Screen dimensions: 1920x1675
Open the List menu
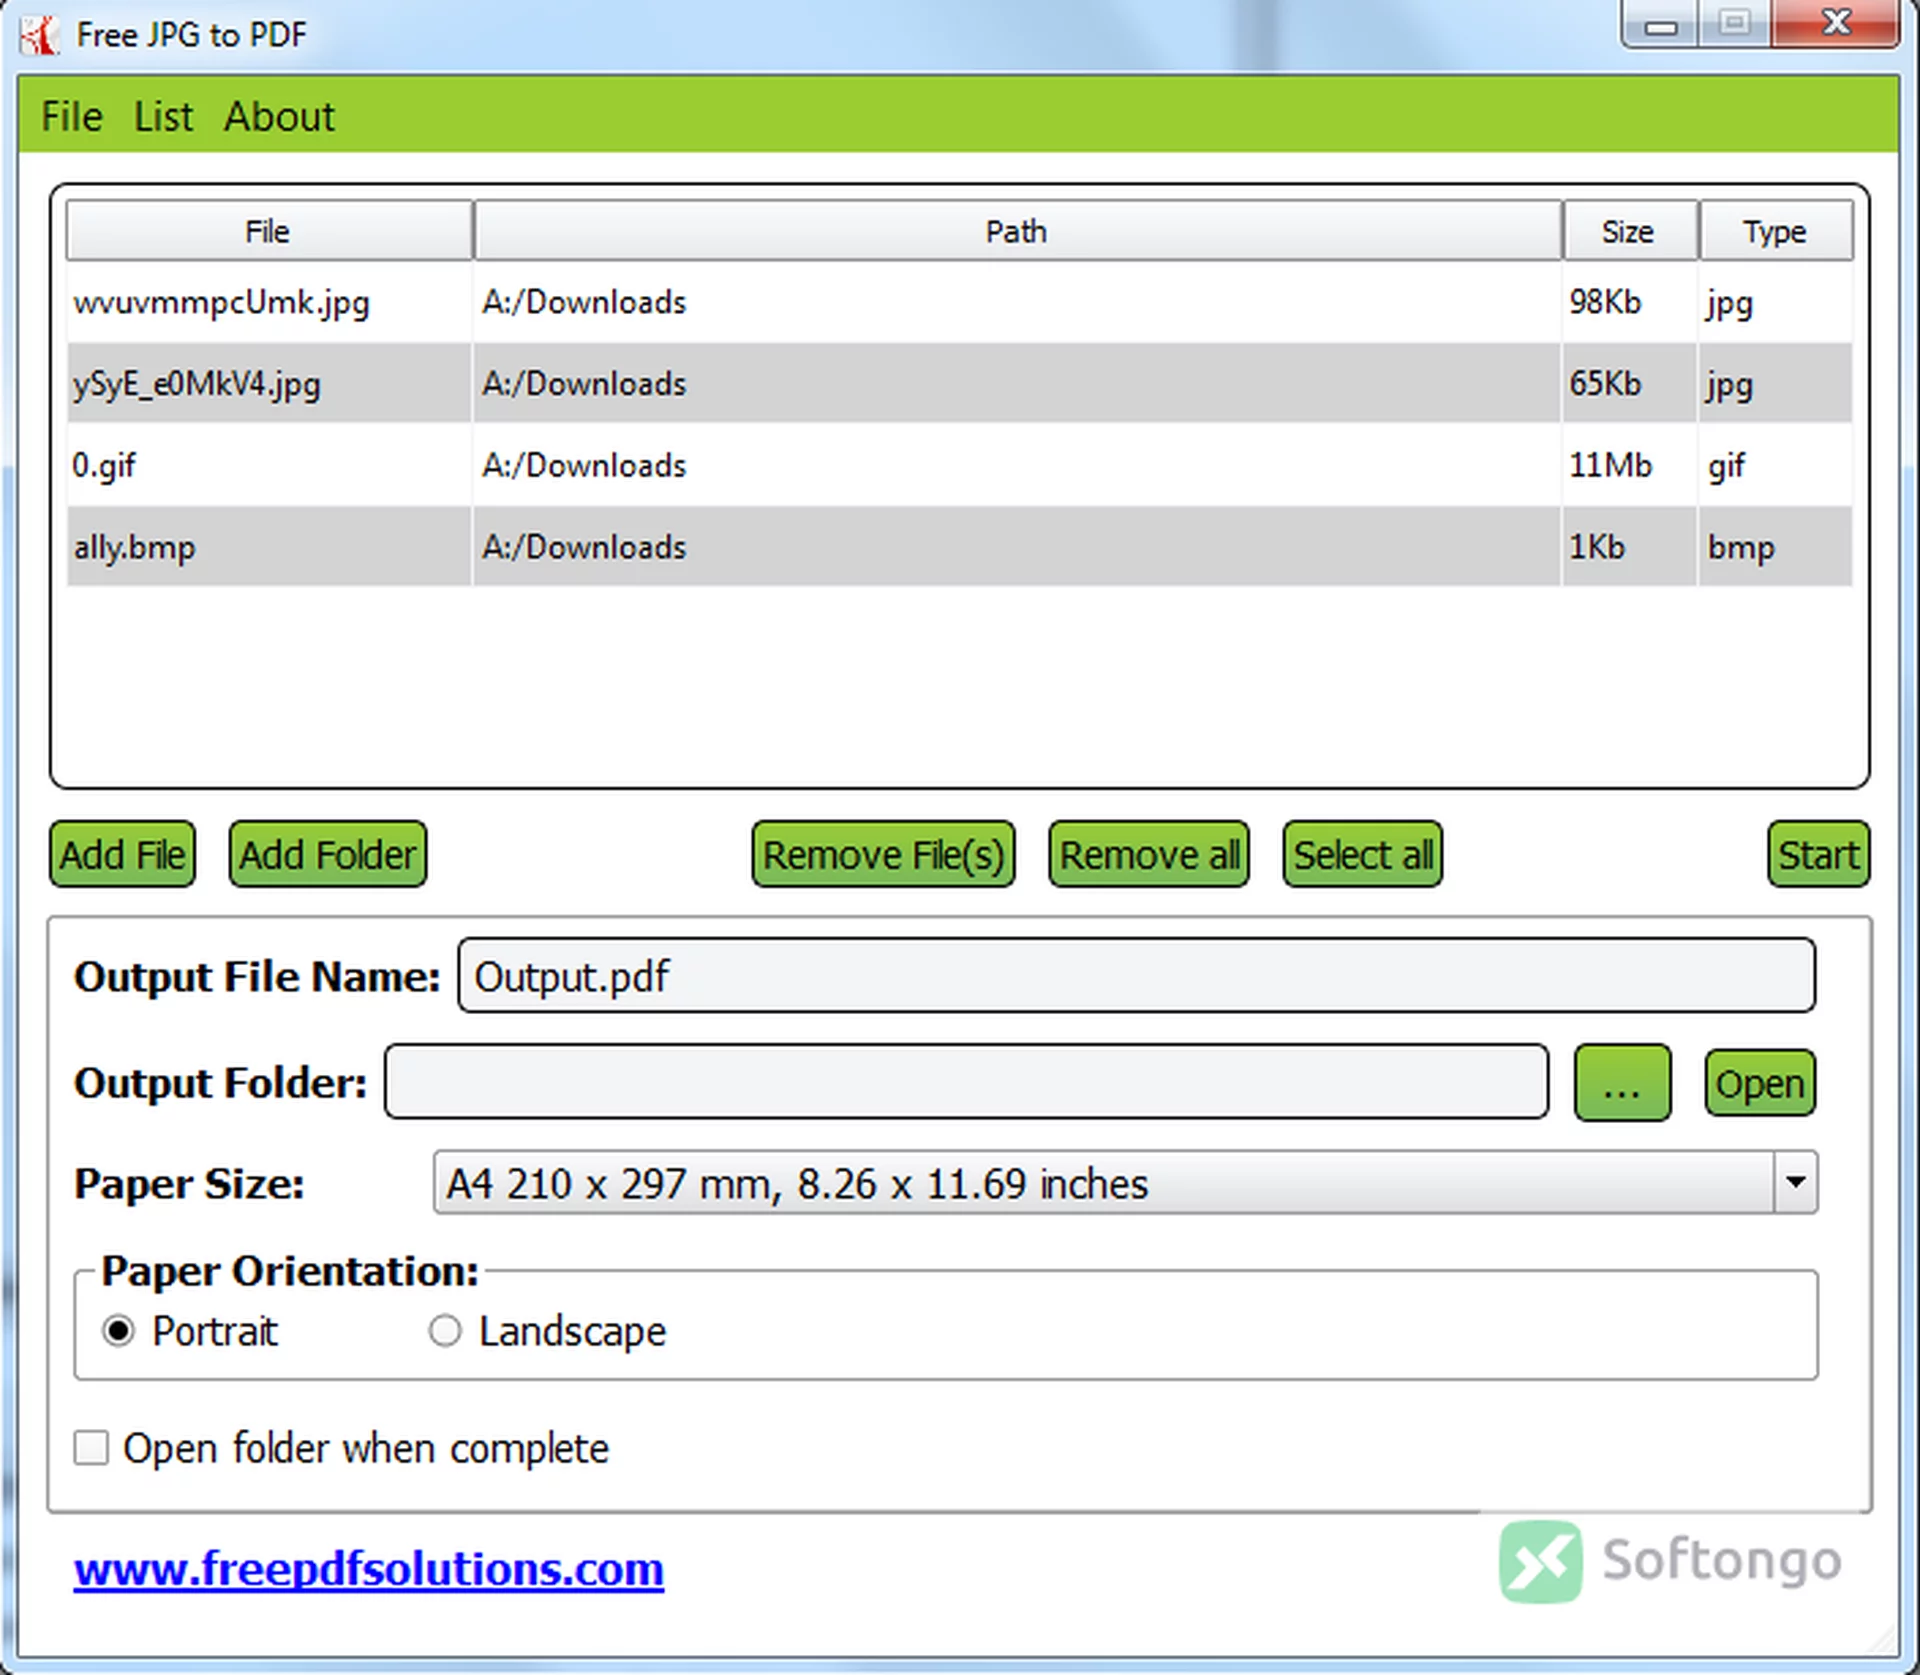click(163, 117)
